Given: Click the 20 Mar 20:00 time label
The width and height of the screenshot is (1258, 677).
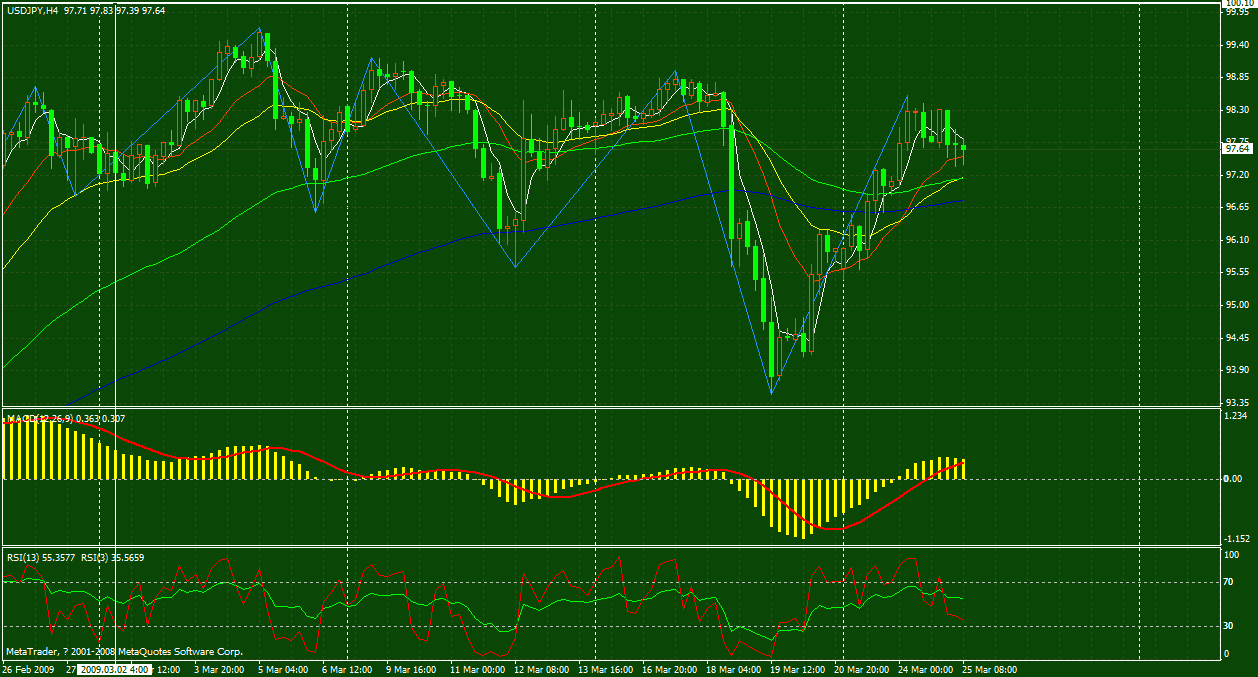Looking at the screenshot, I should coord(863,669).
